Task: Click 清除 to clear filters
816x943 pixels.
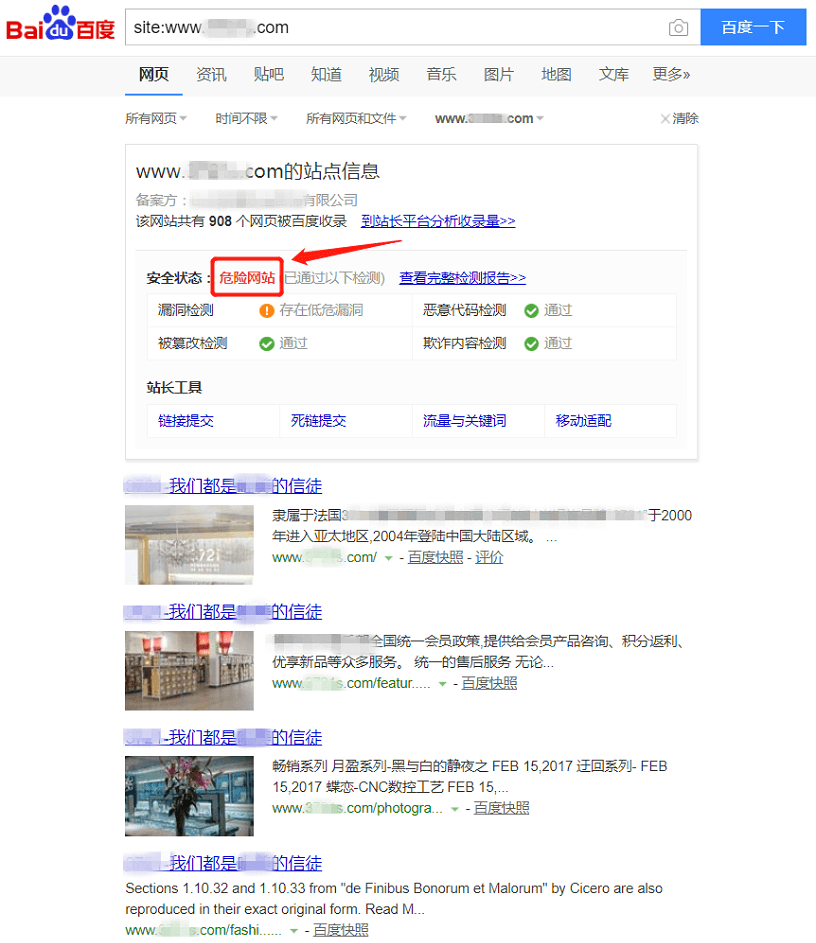Action: tap(679, 118)
